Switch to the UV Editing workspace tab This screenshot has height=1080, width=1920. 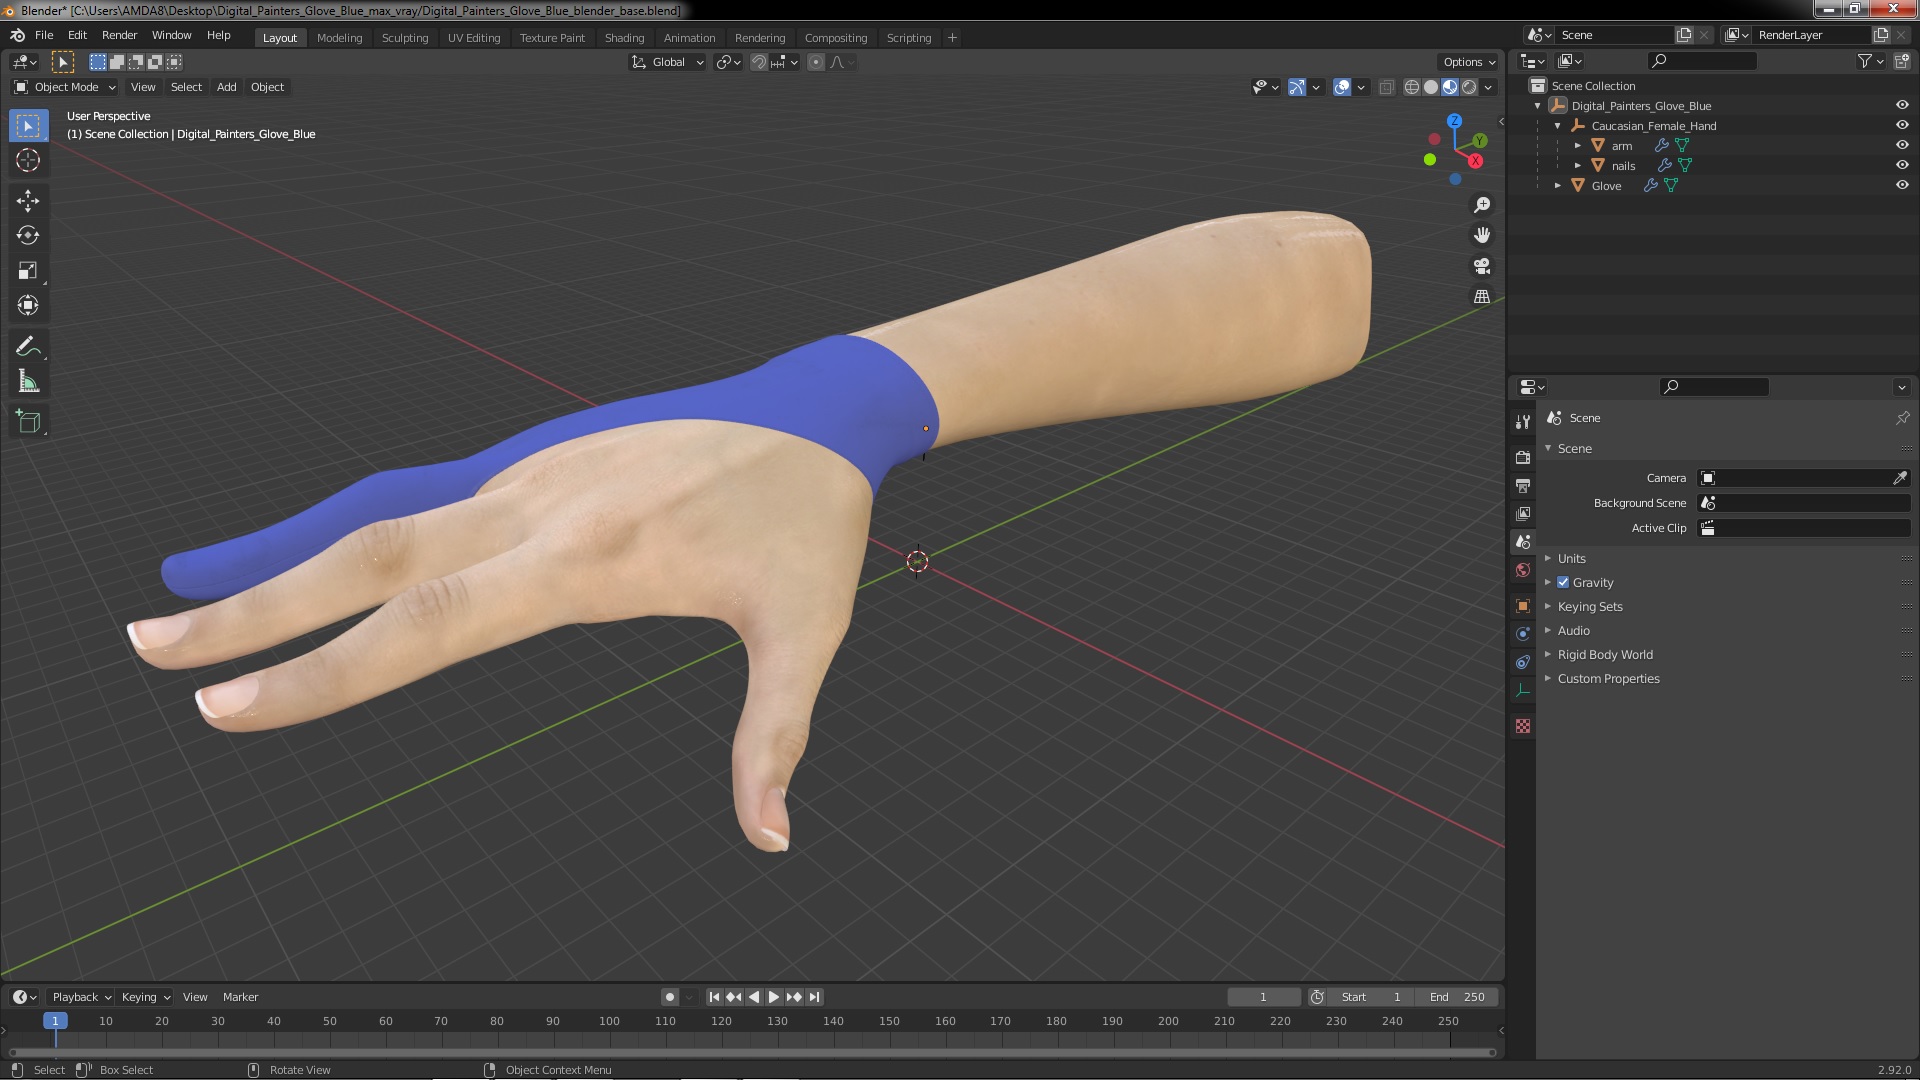click(474, 38)
